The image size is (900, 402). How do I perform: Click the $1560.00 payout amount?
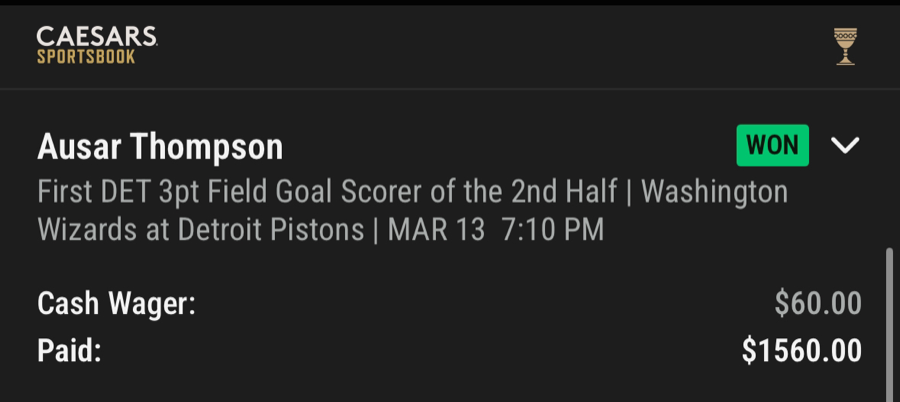point(801,351)
